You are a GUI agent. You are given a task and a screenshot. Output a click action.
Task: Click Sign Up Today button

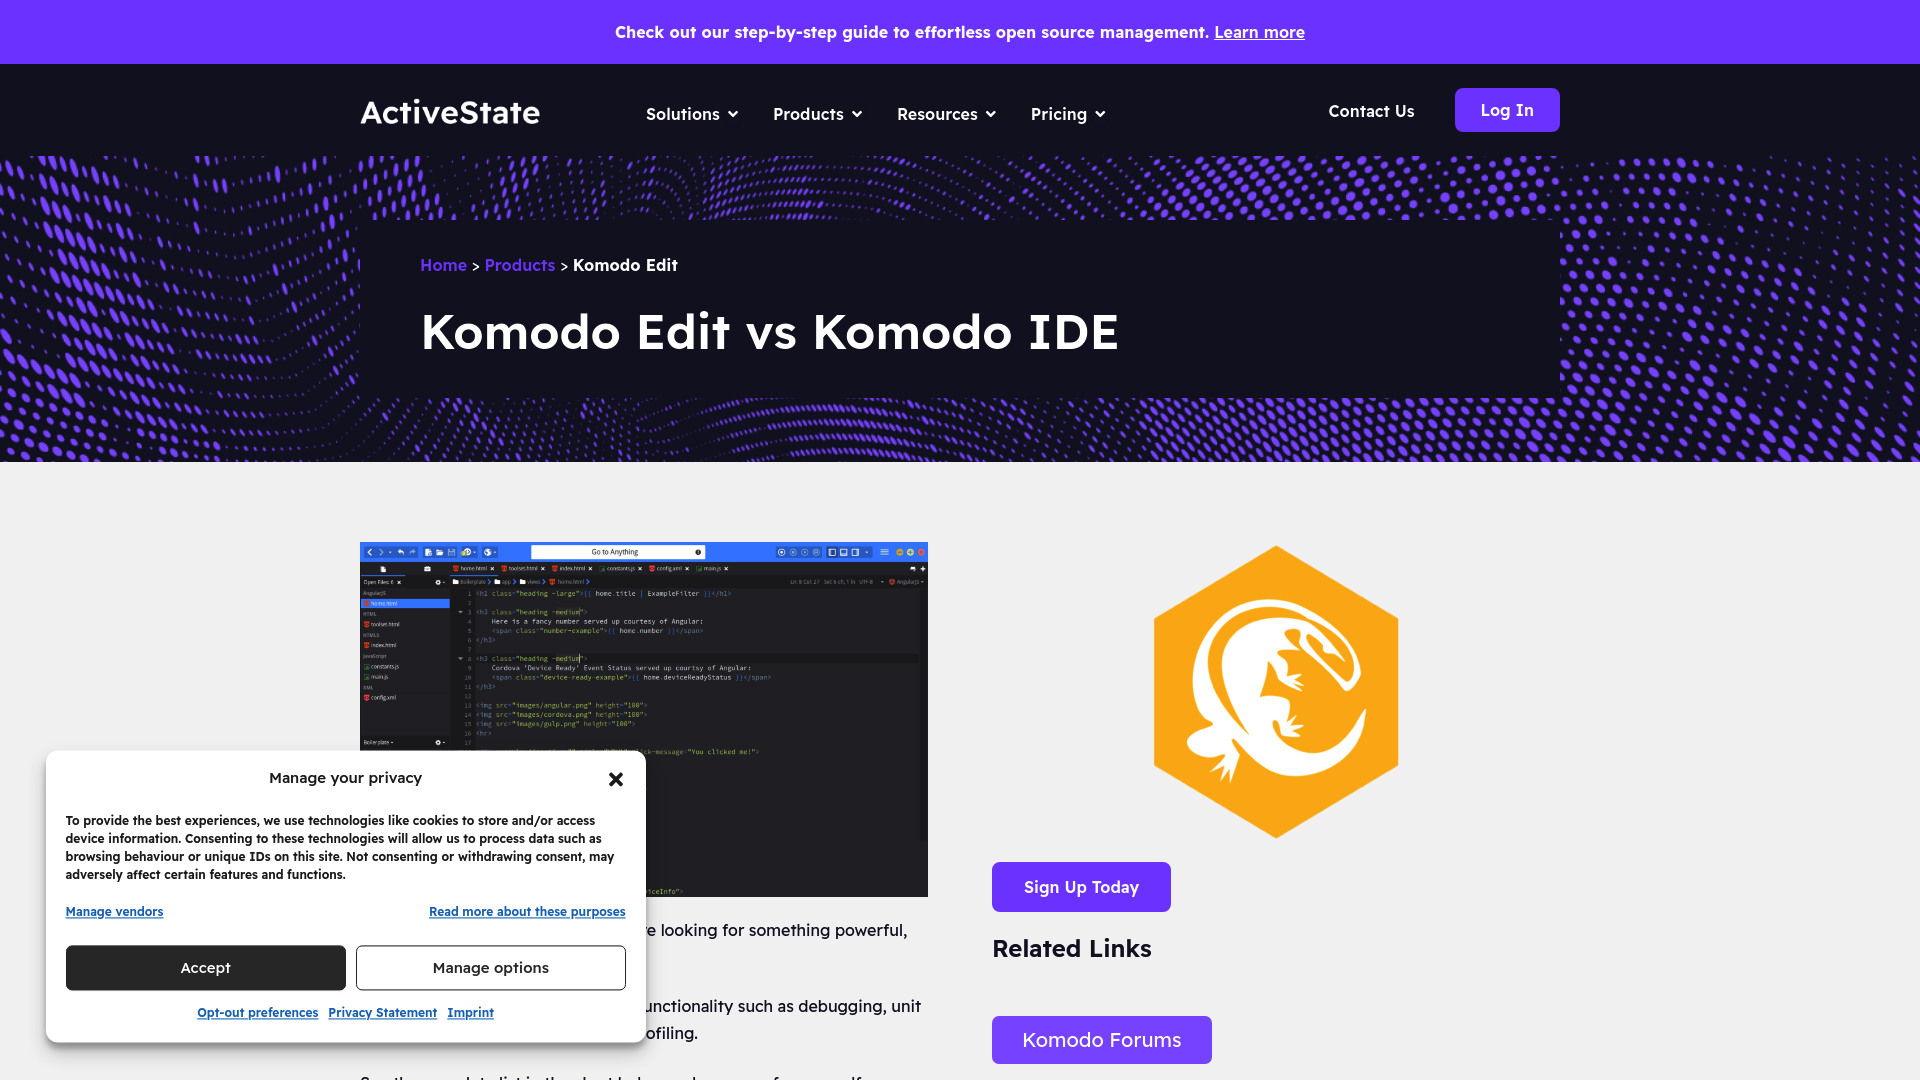[1081, 887]
